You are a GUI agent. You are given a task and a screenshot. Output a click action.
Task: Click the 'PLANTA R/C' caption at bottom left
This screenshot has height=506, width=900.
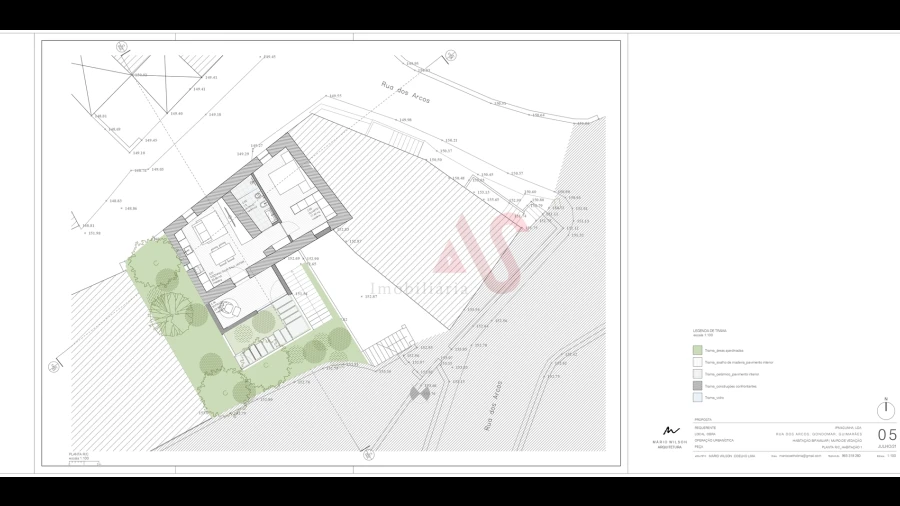coord(79,453)
